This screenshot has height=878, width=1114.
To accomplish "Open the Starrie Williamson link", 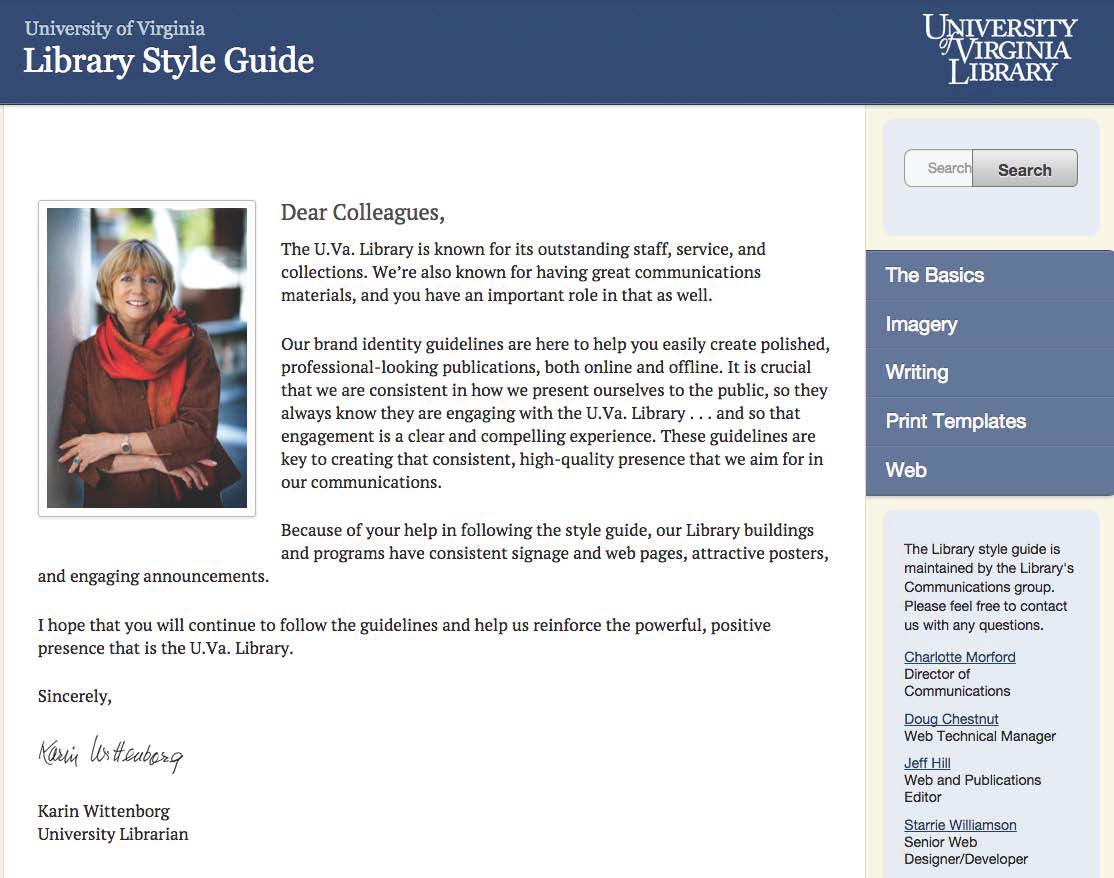I will click(960, 825).
